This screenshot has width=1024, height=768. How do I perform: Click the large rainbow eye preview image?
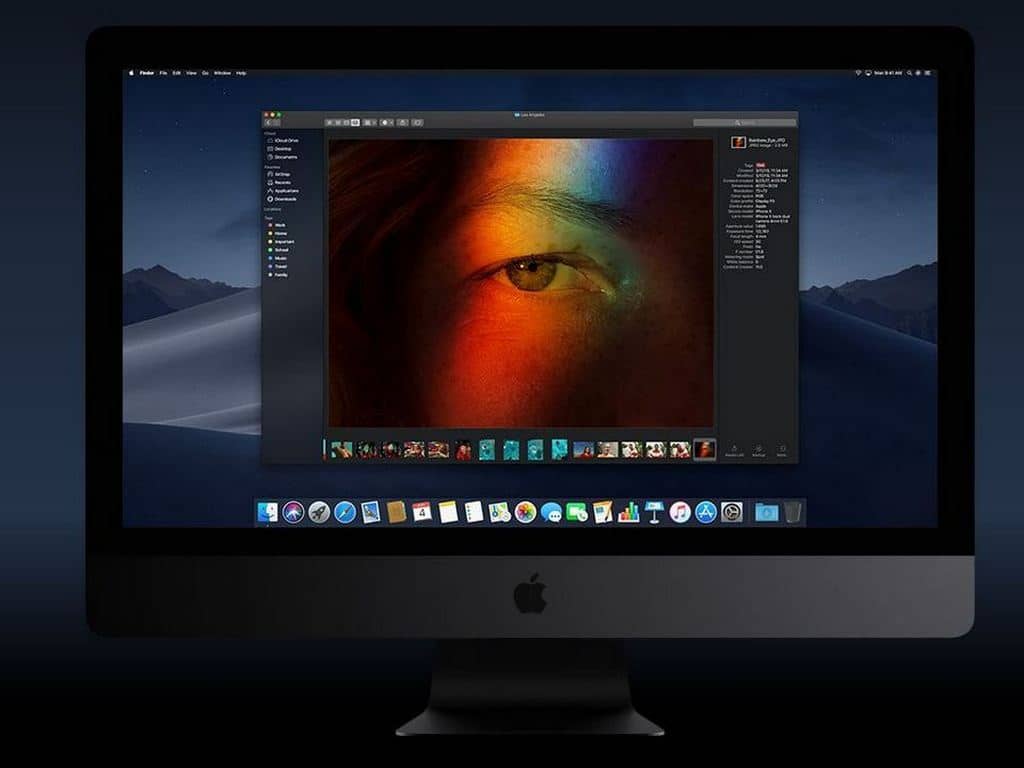[520, 283]
